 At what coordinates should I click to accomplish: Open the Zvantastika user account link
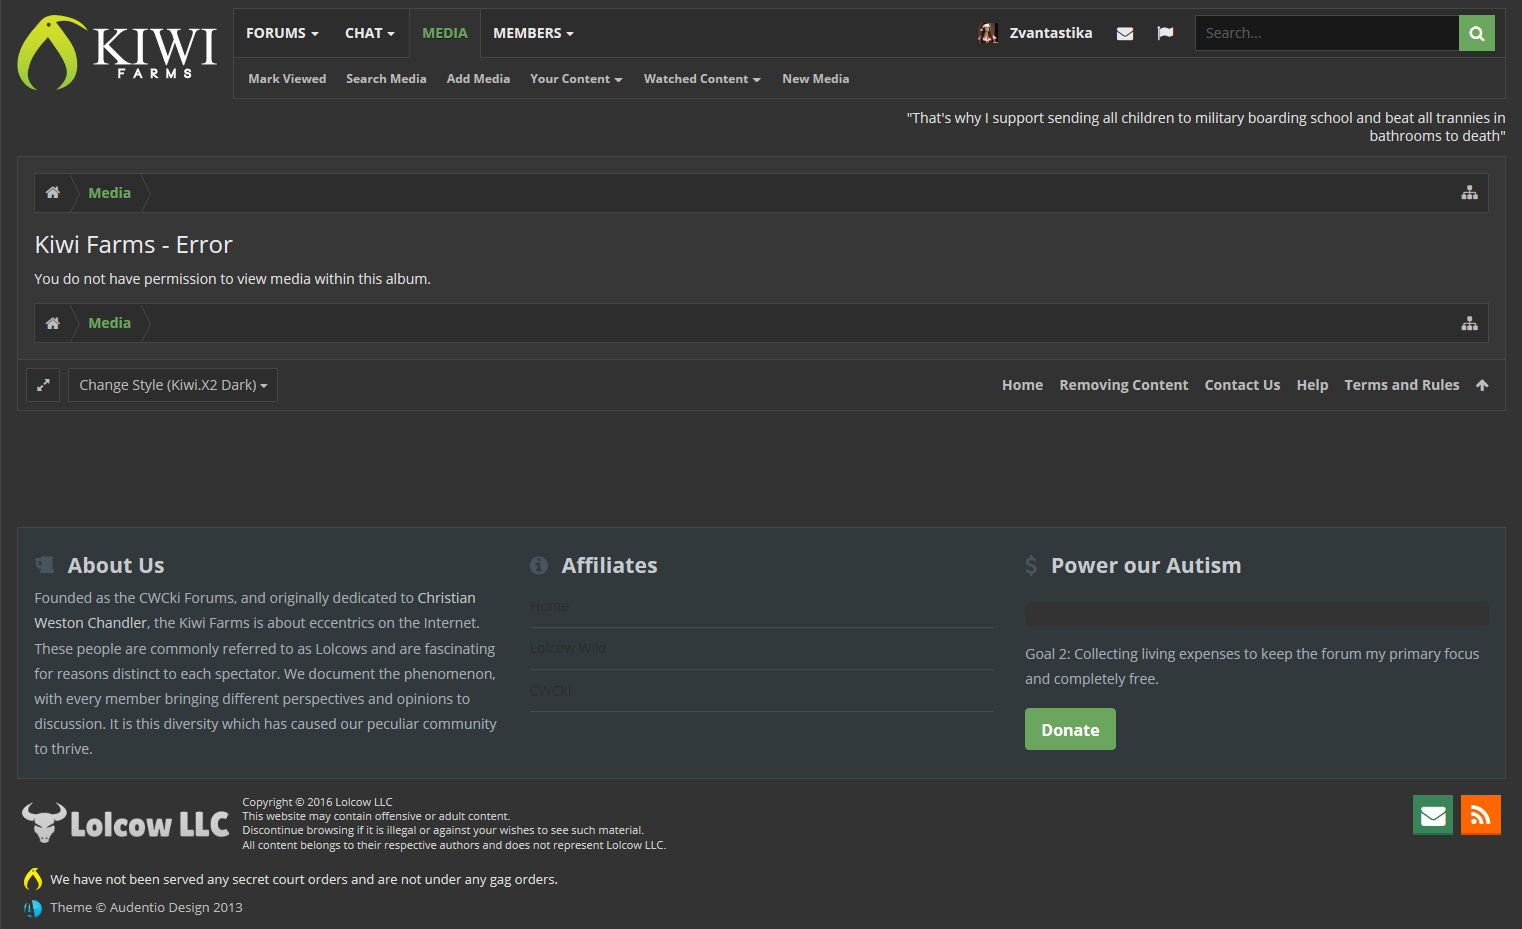point(1051,33)
